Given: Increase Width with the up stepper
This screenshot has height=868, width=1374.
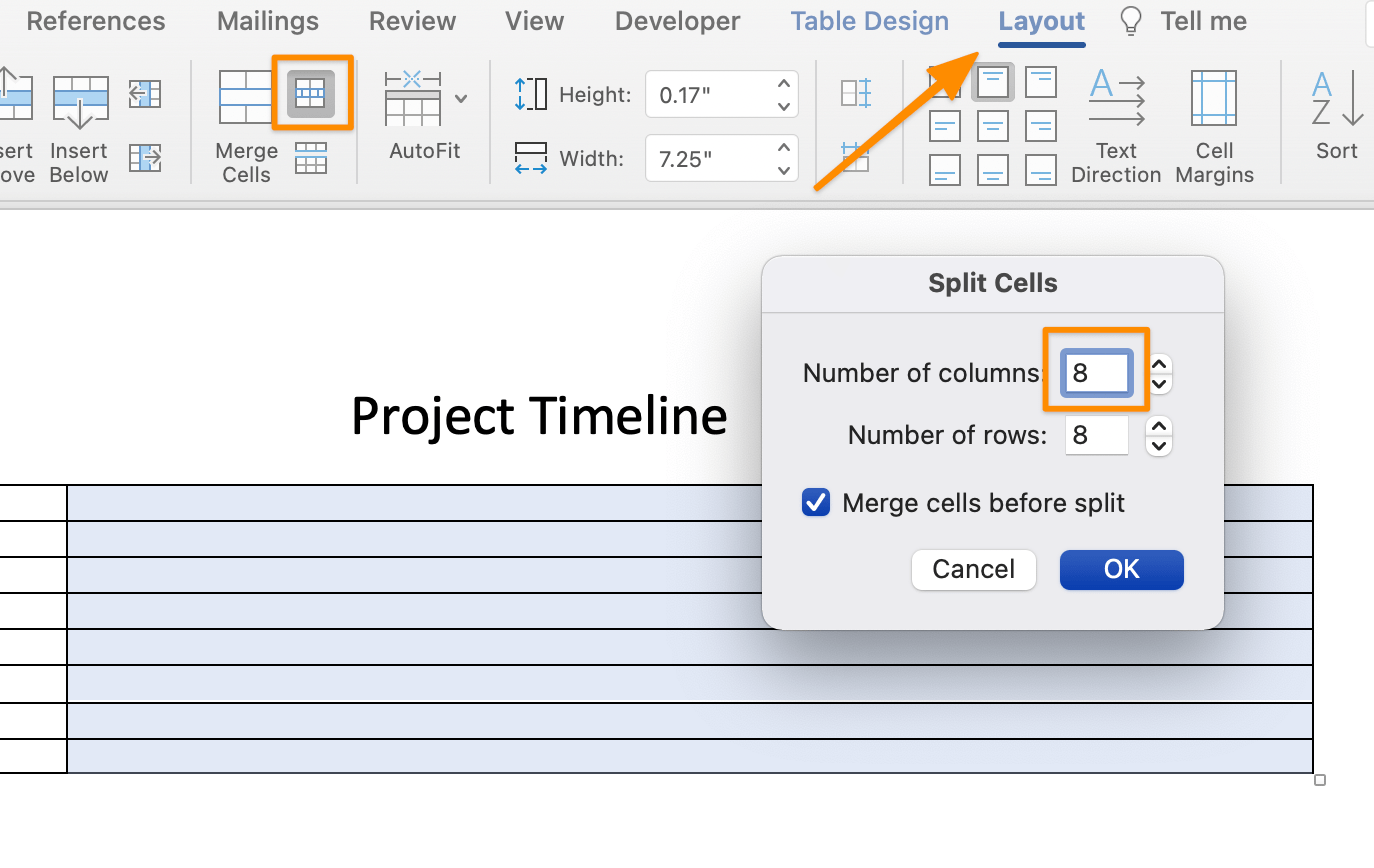Looking at the screenshot, I should [x=784, y=148].
